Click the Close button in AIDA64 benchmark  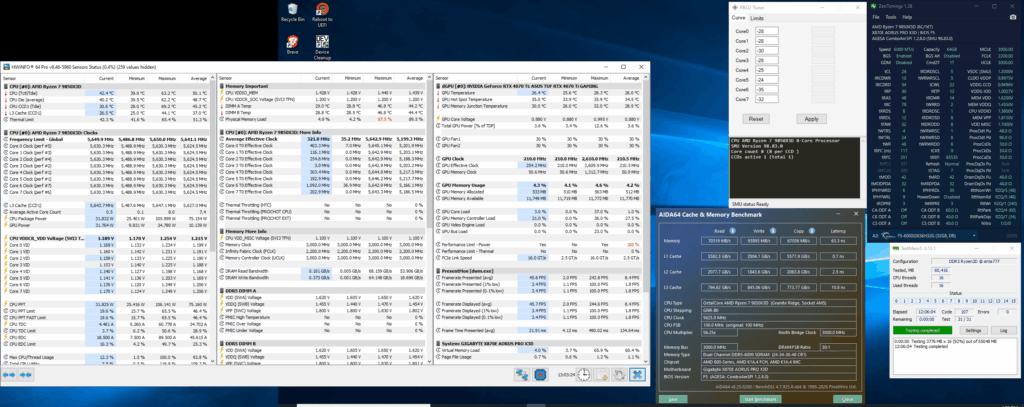pyautogui.click(x=847, y=399)
